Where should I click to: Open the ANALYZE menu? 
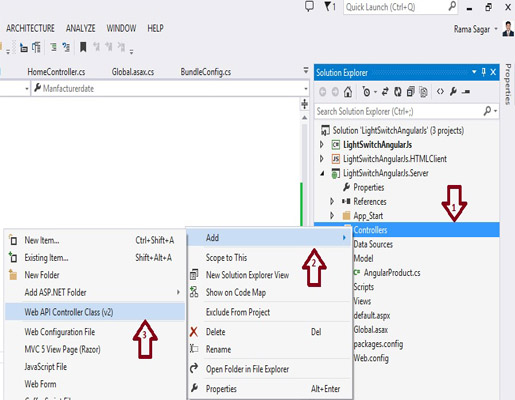tap(81, 28)
